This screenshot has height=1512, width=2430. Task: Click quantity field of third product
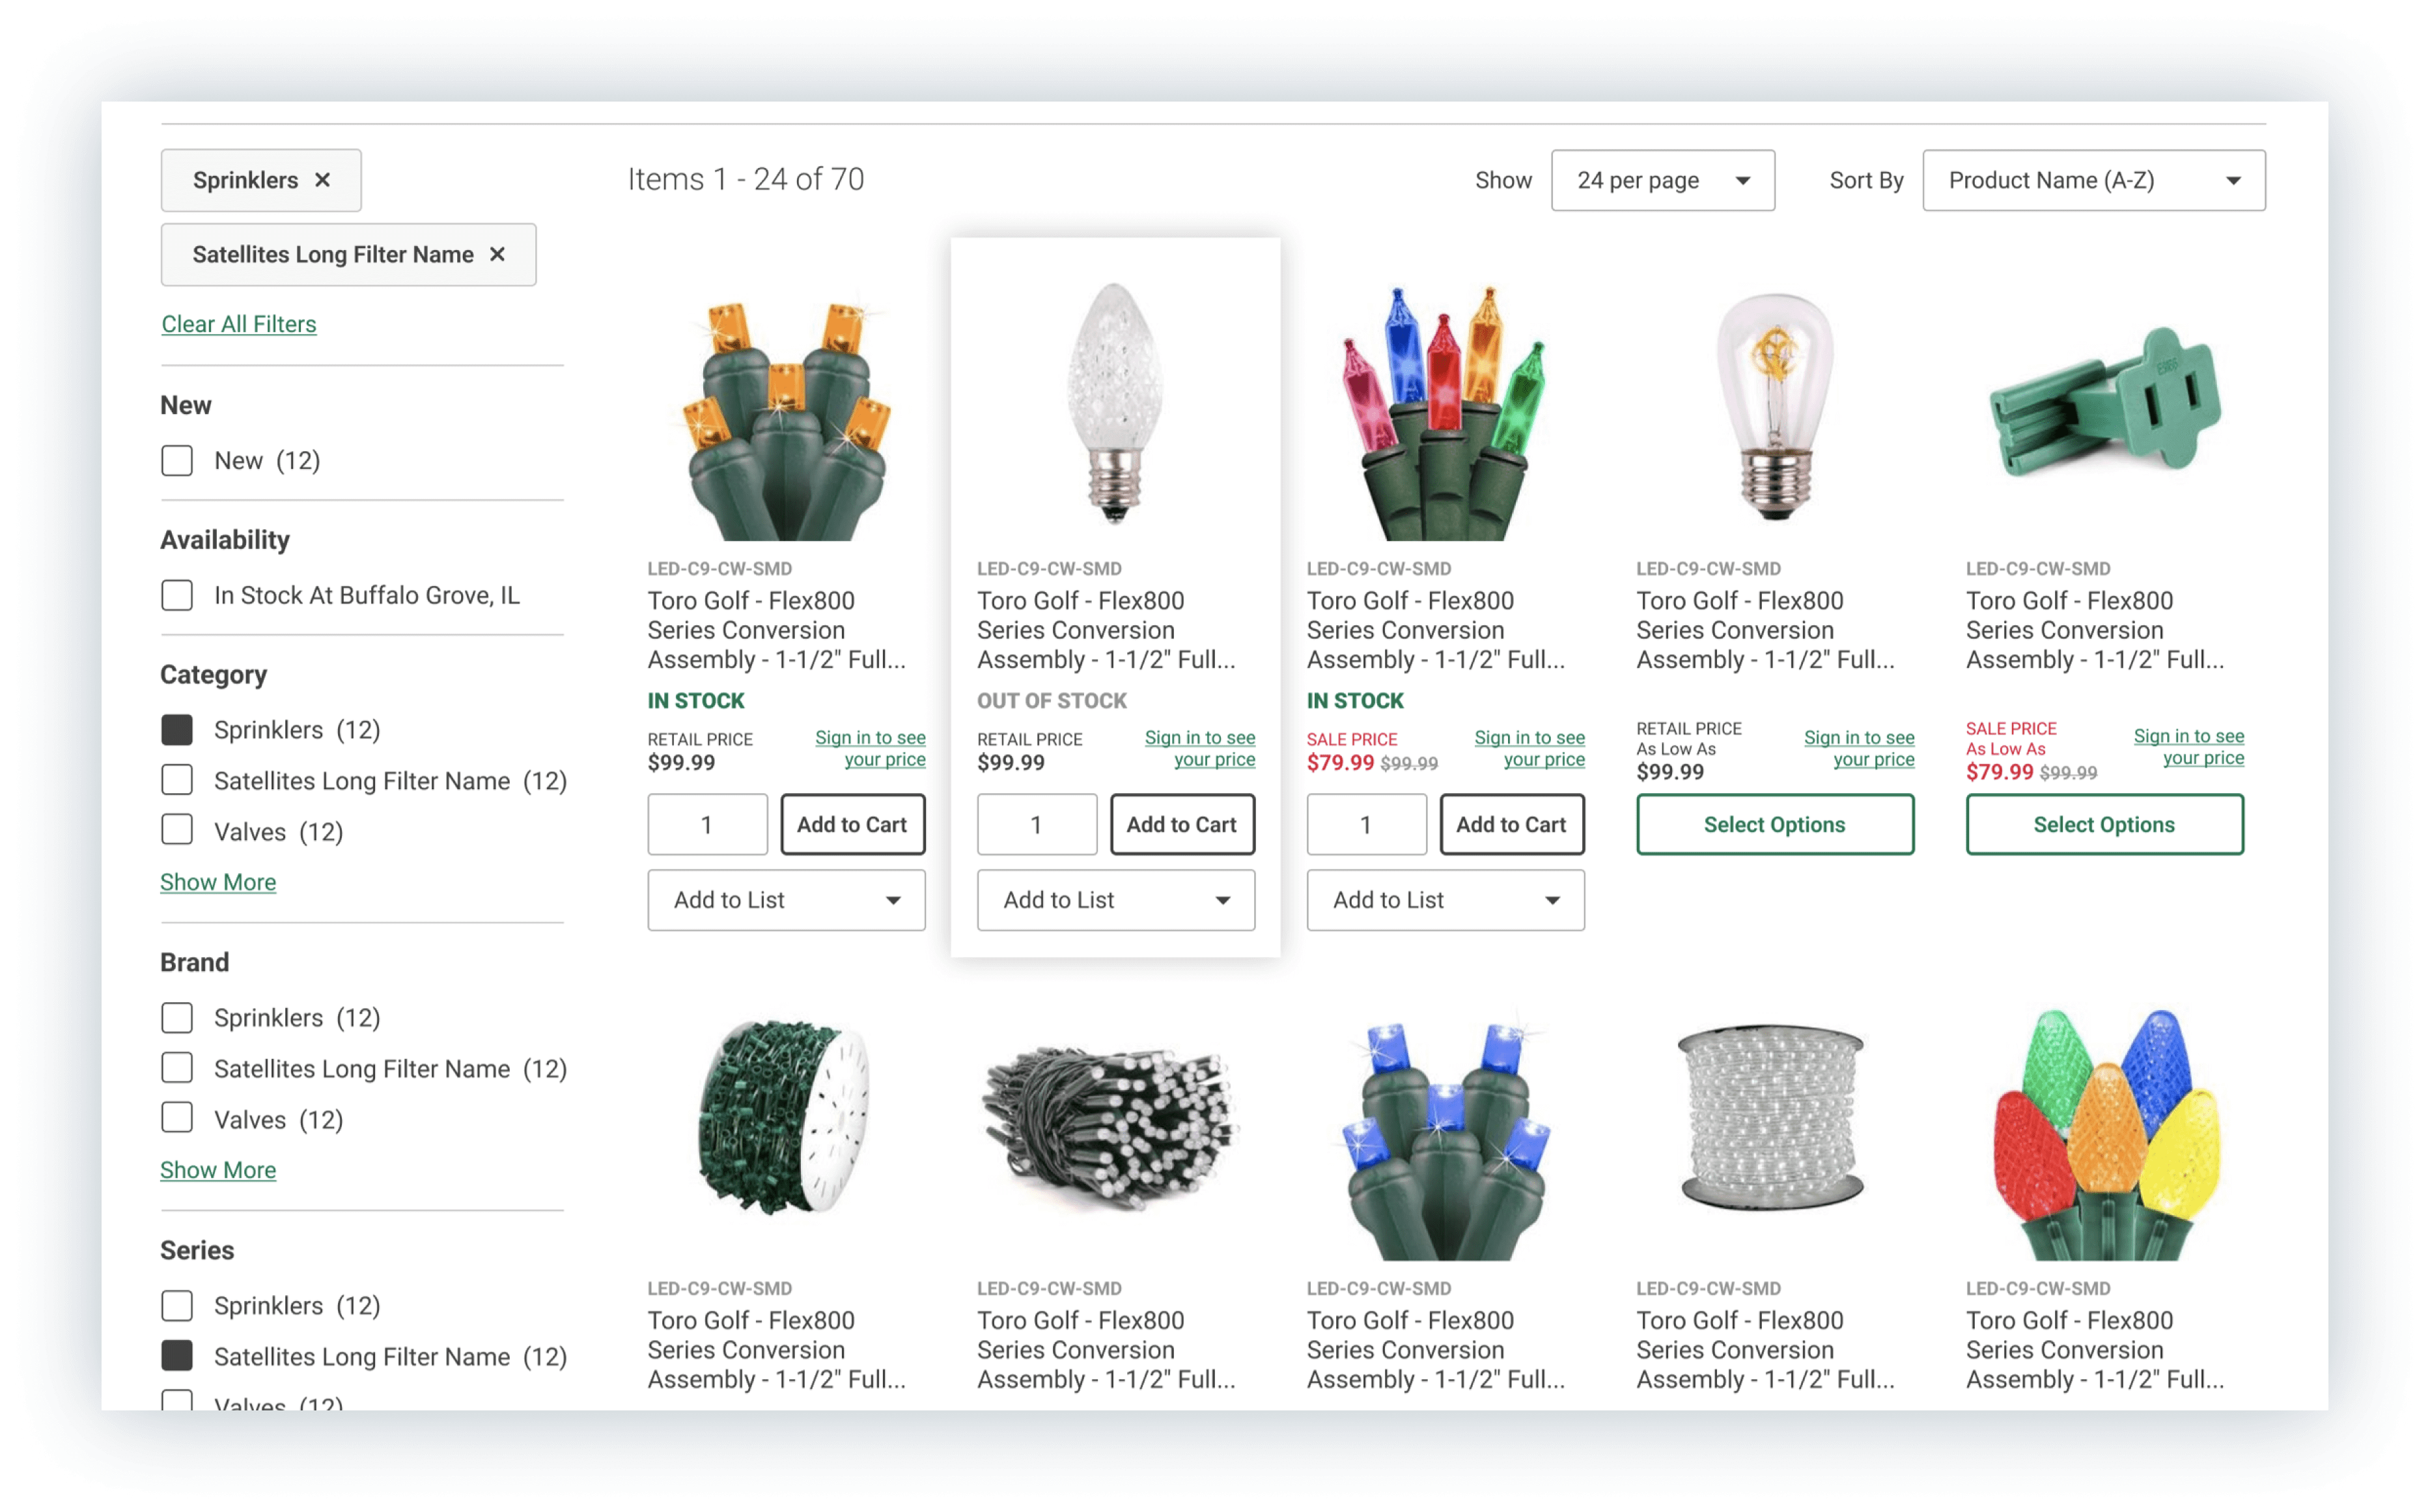[x=1366, y=825]
